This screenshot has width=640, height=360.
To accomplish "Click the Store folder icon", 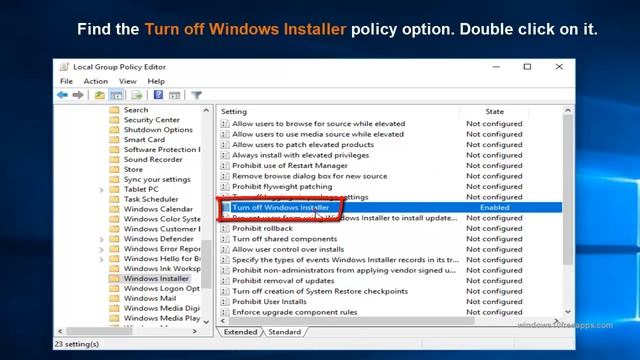I will 115,169.
